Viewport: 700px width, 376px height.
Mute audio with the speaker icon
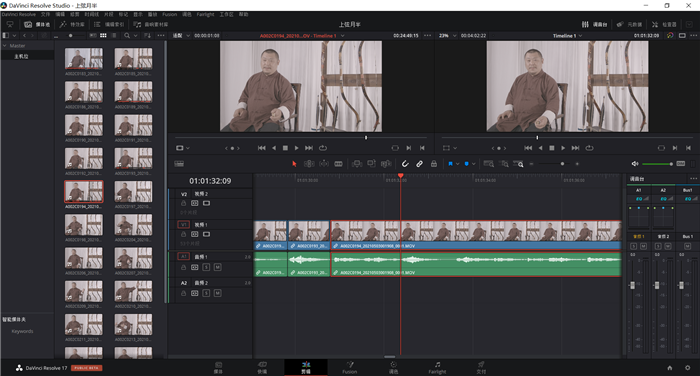[635, 164]
